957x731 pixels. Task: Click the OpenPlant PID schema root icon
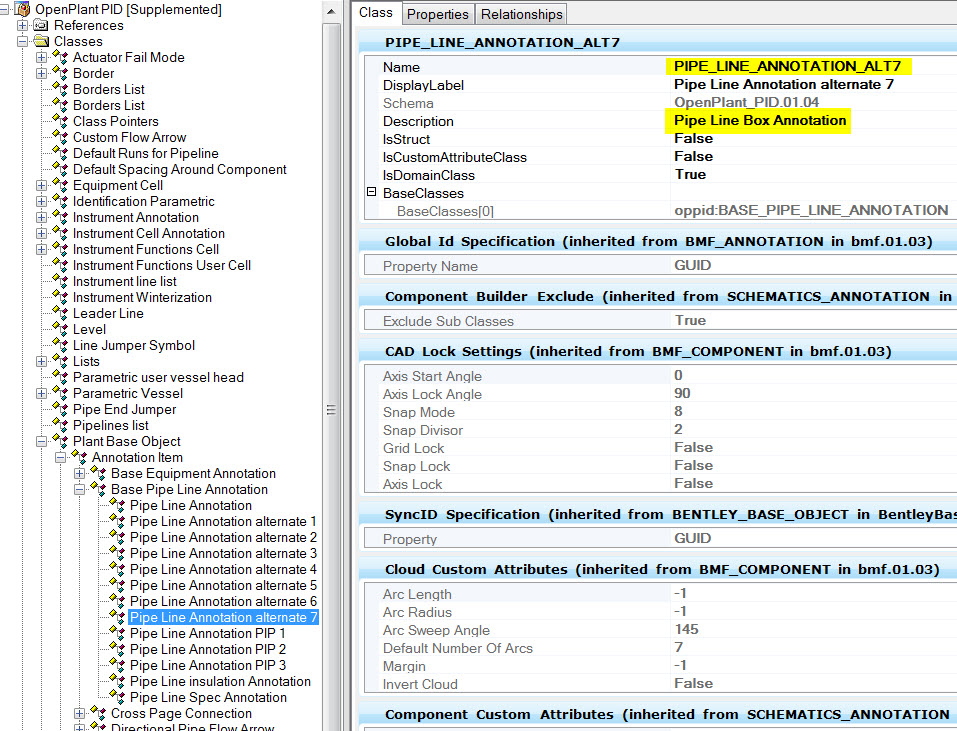click(x=22, y=9)
